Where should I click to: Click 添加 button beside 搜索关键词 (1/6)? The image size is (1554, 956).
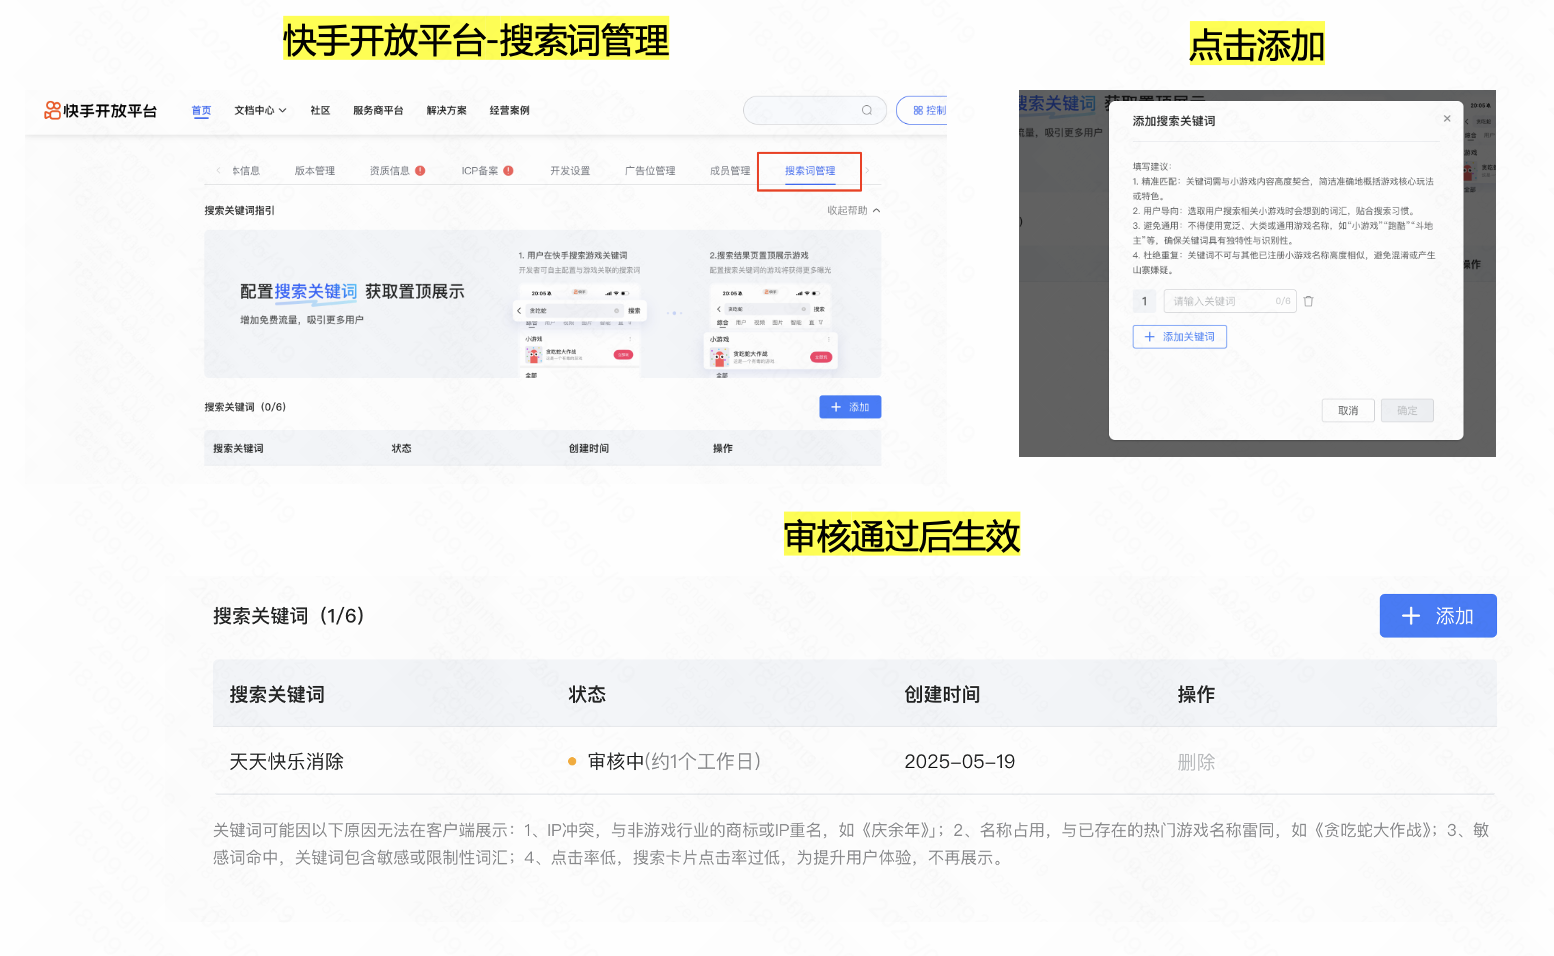pos(1438,616)
